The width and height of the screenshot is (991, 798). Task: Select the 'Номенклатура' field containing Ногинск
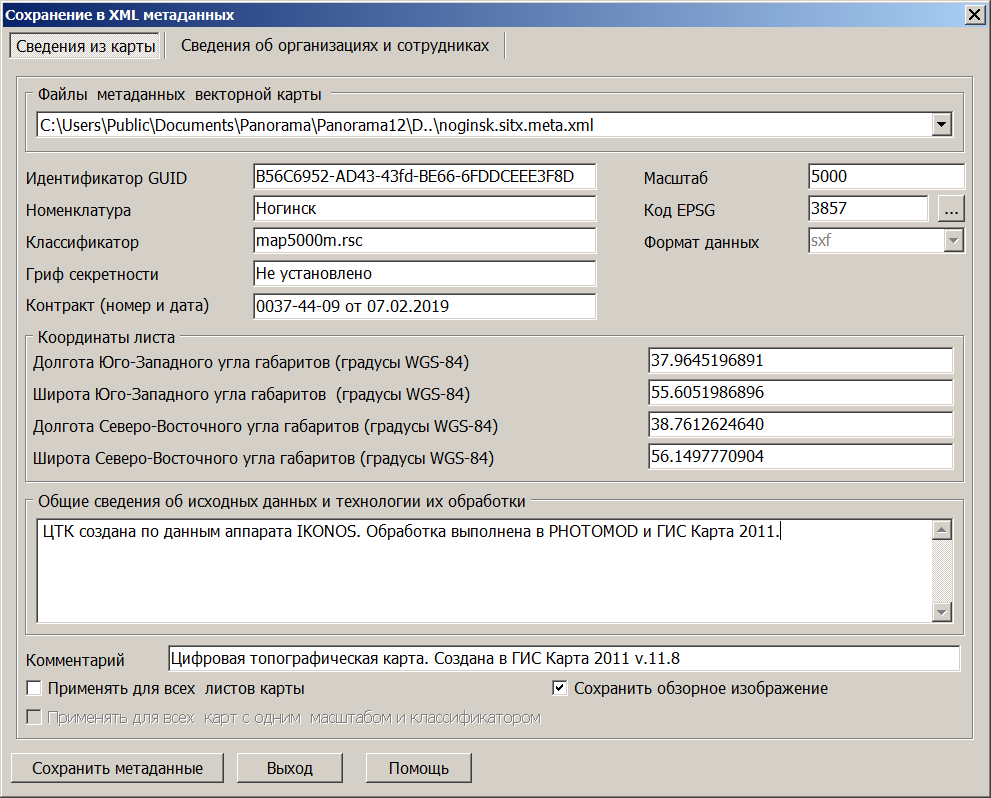tap(424, 209)
